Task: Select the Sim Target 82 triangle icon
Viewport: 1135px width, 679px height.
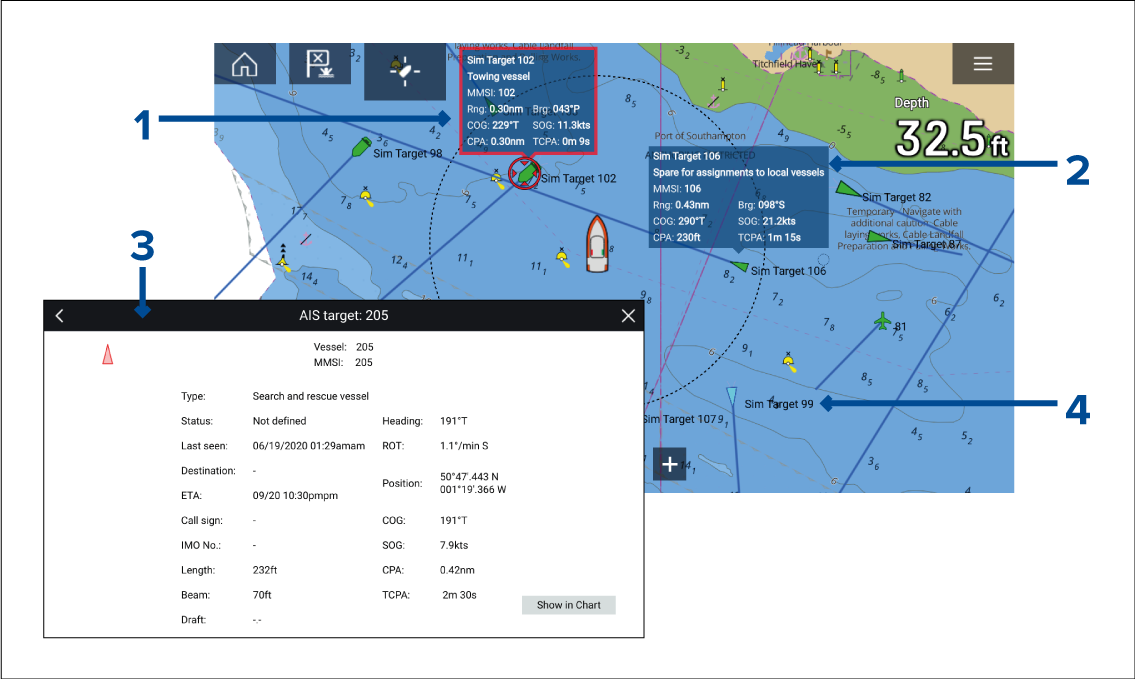Action: point(847,189)
